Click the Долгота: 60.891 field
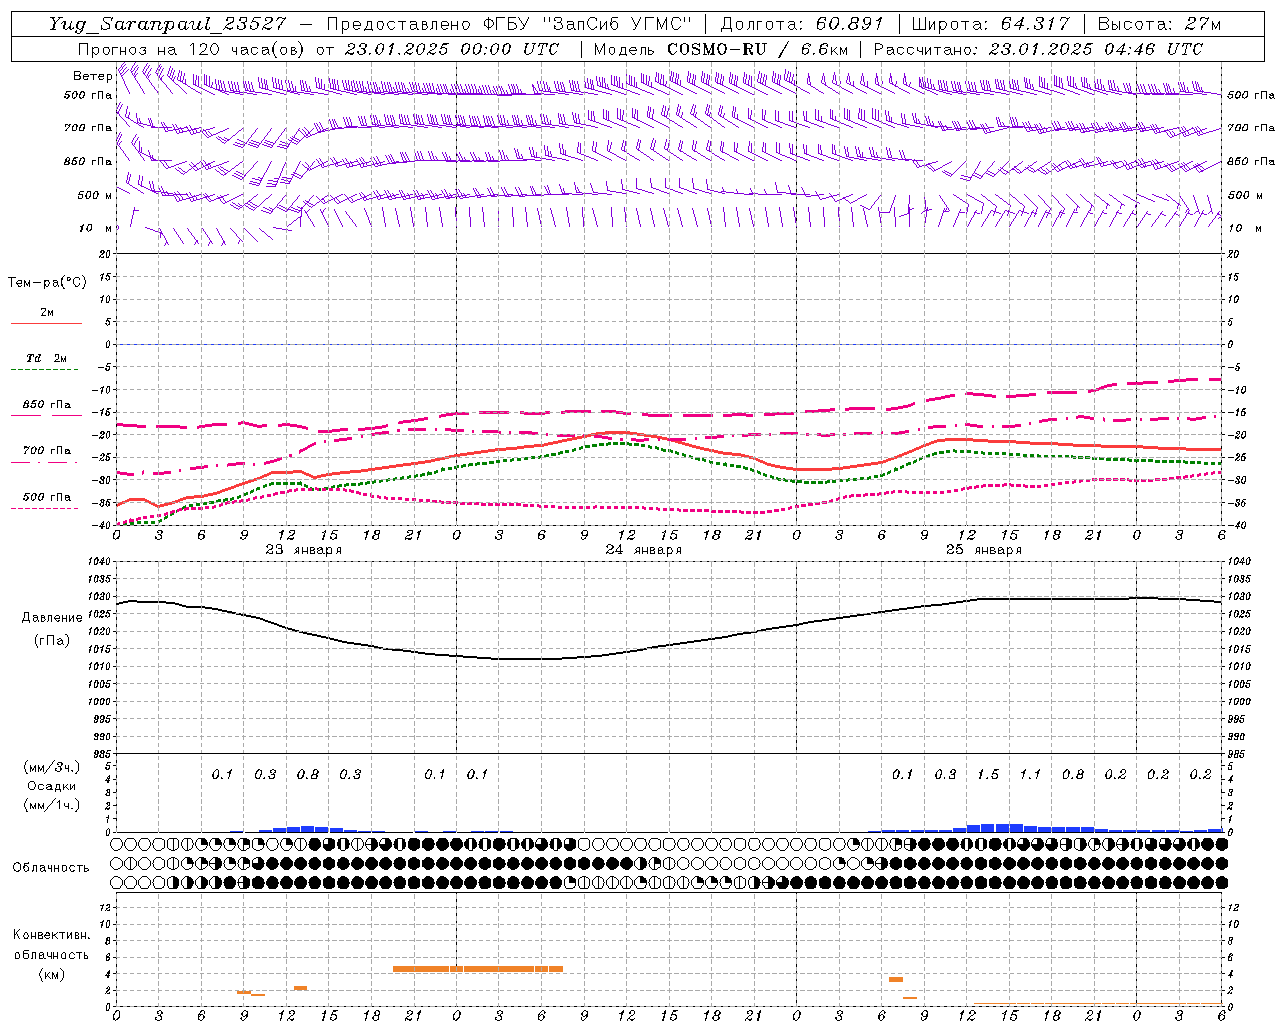This screenshot has height=1024, width=1280. click(802, 24)
